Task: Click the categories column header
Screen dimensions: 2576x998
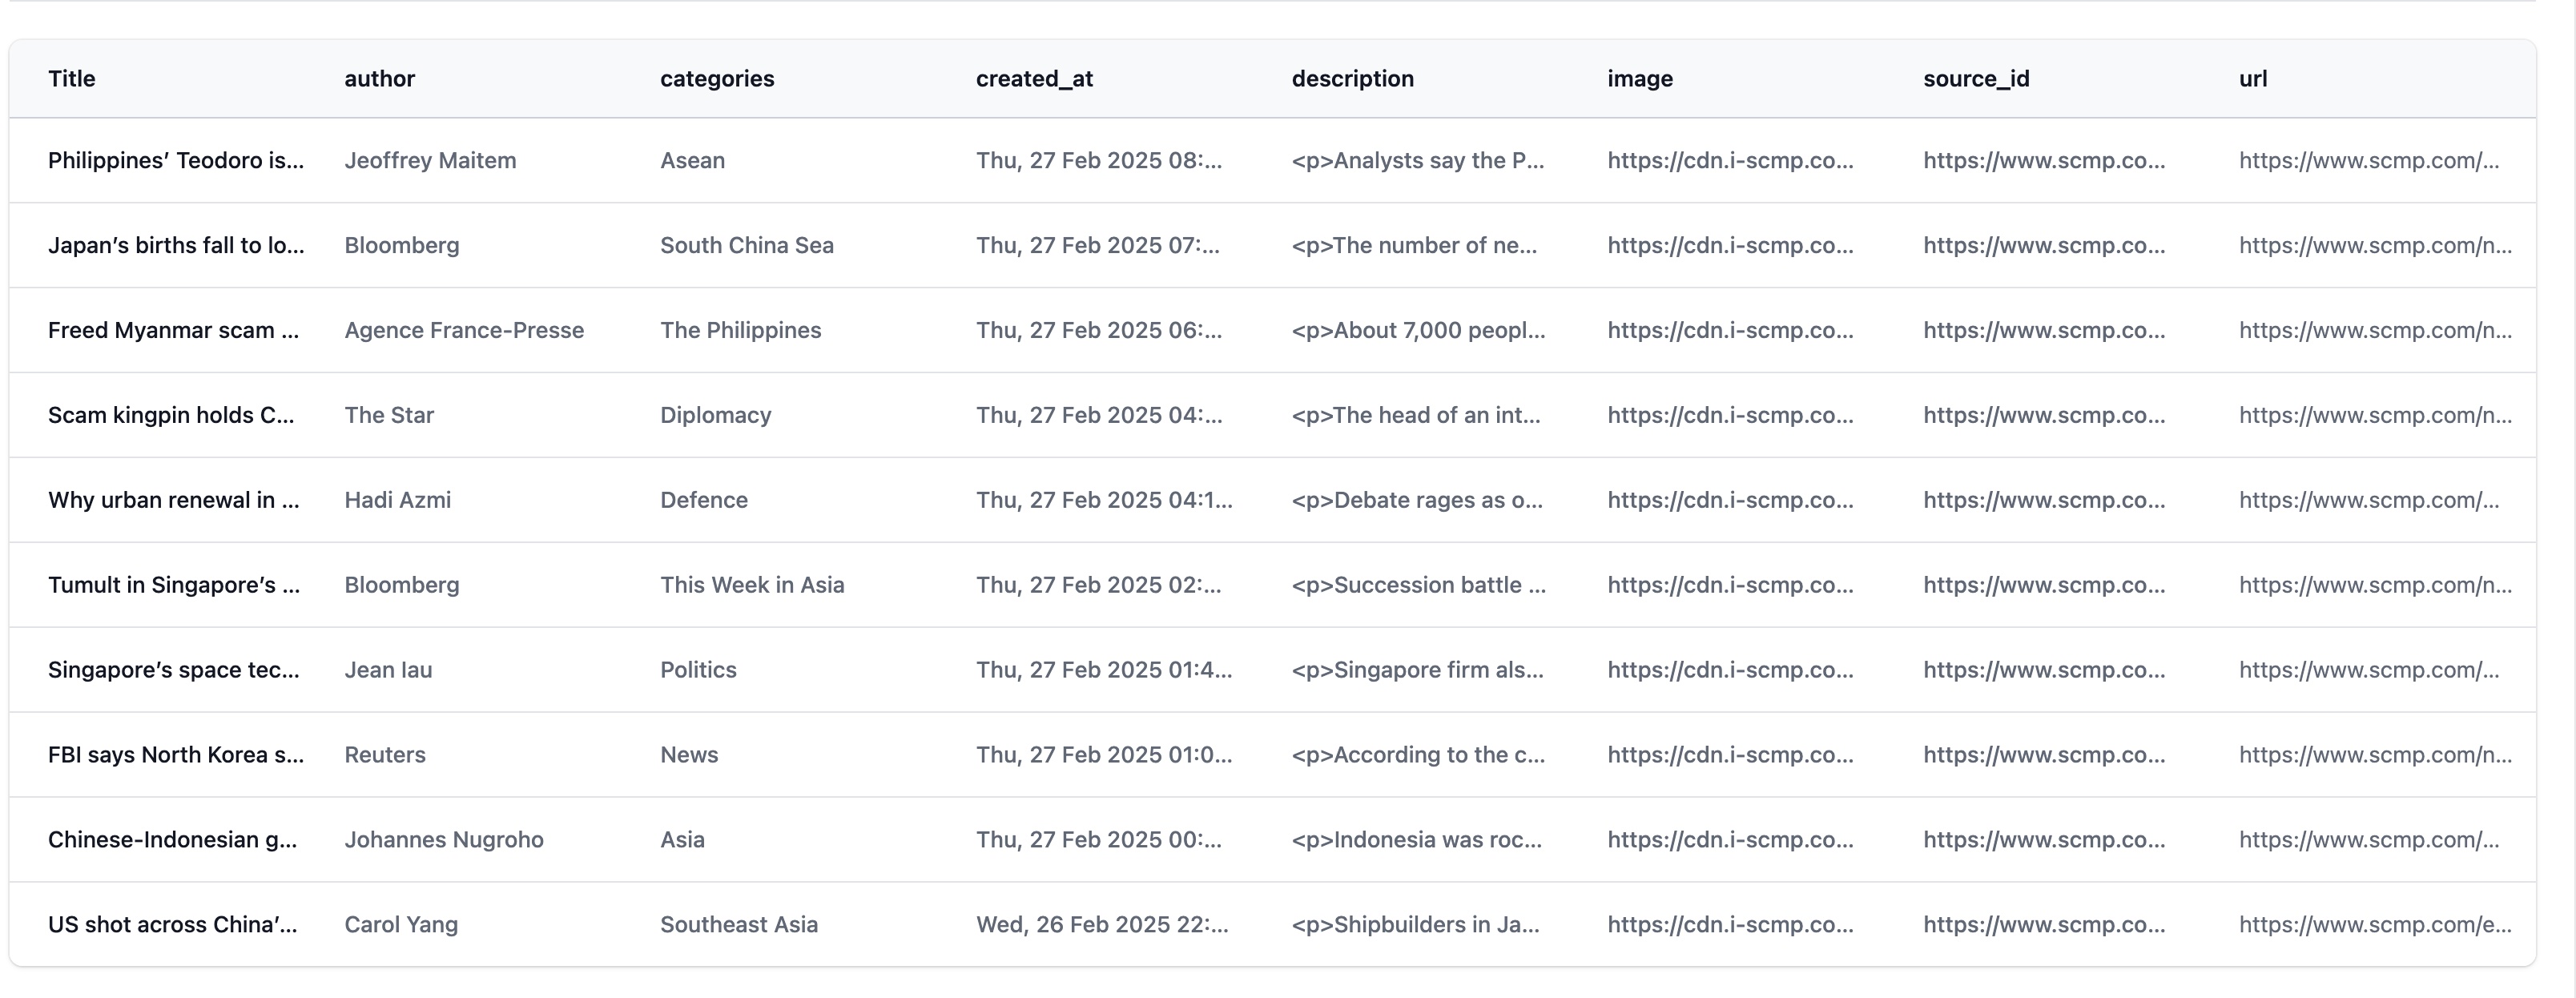Action: click(x=716, y=79)
